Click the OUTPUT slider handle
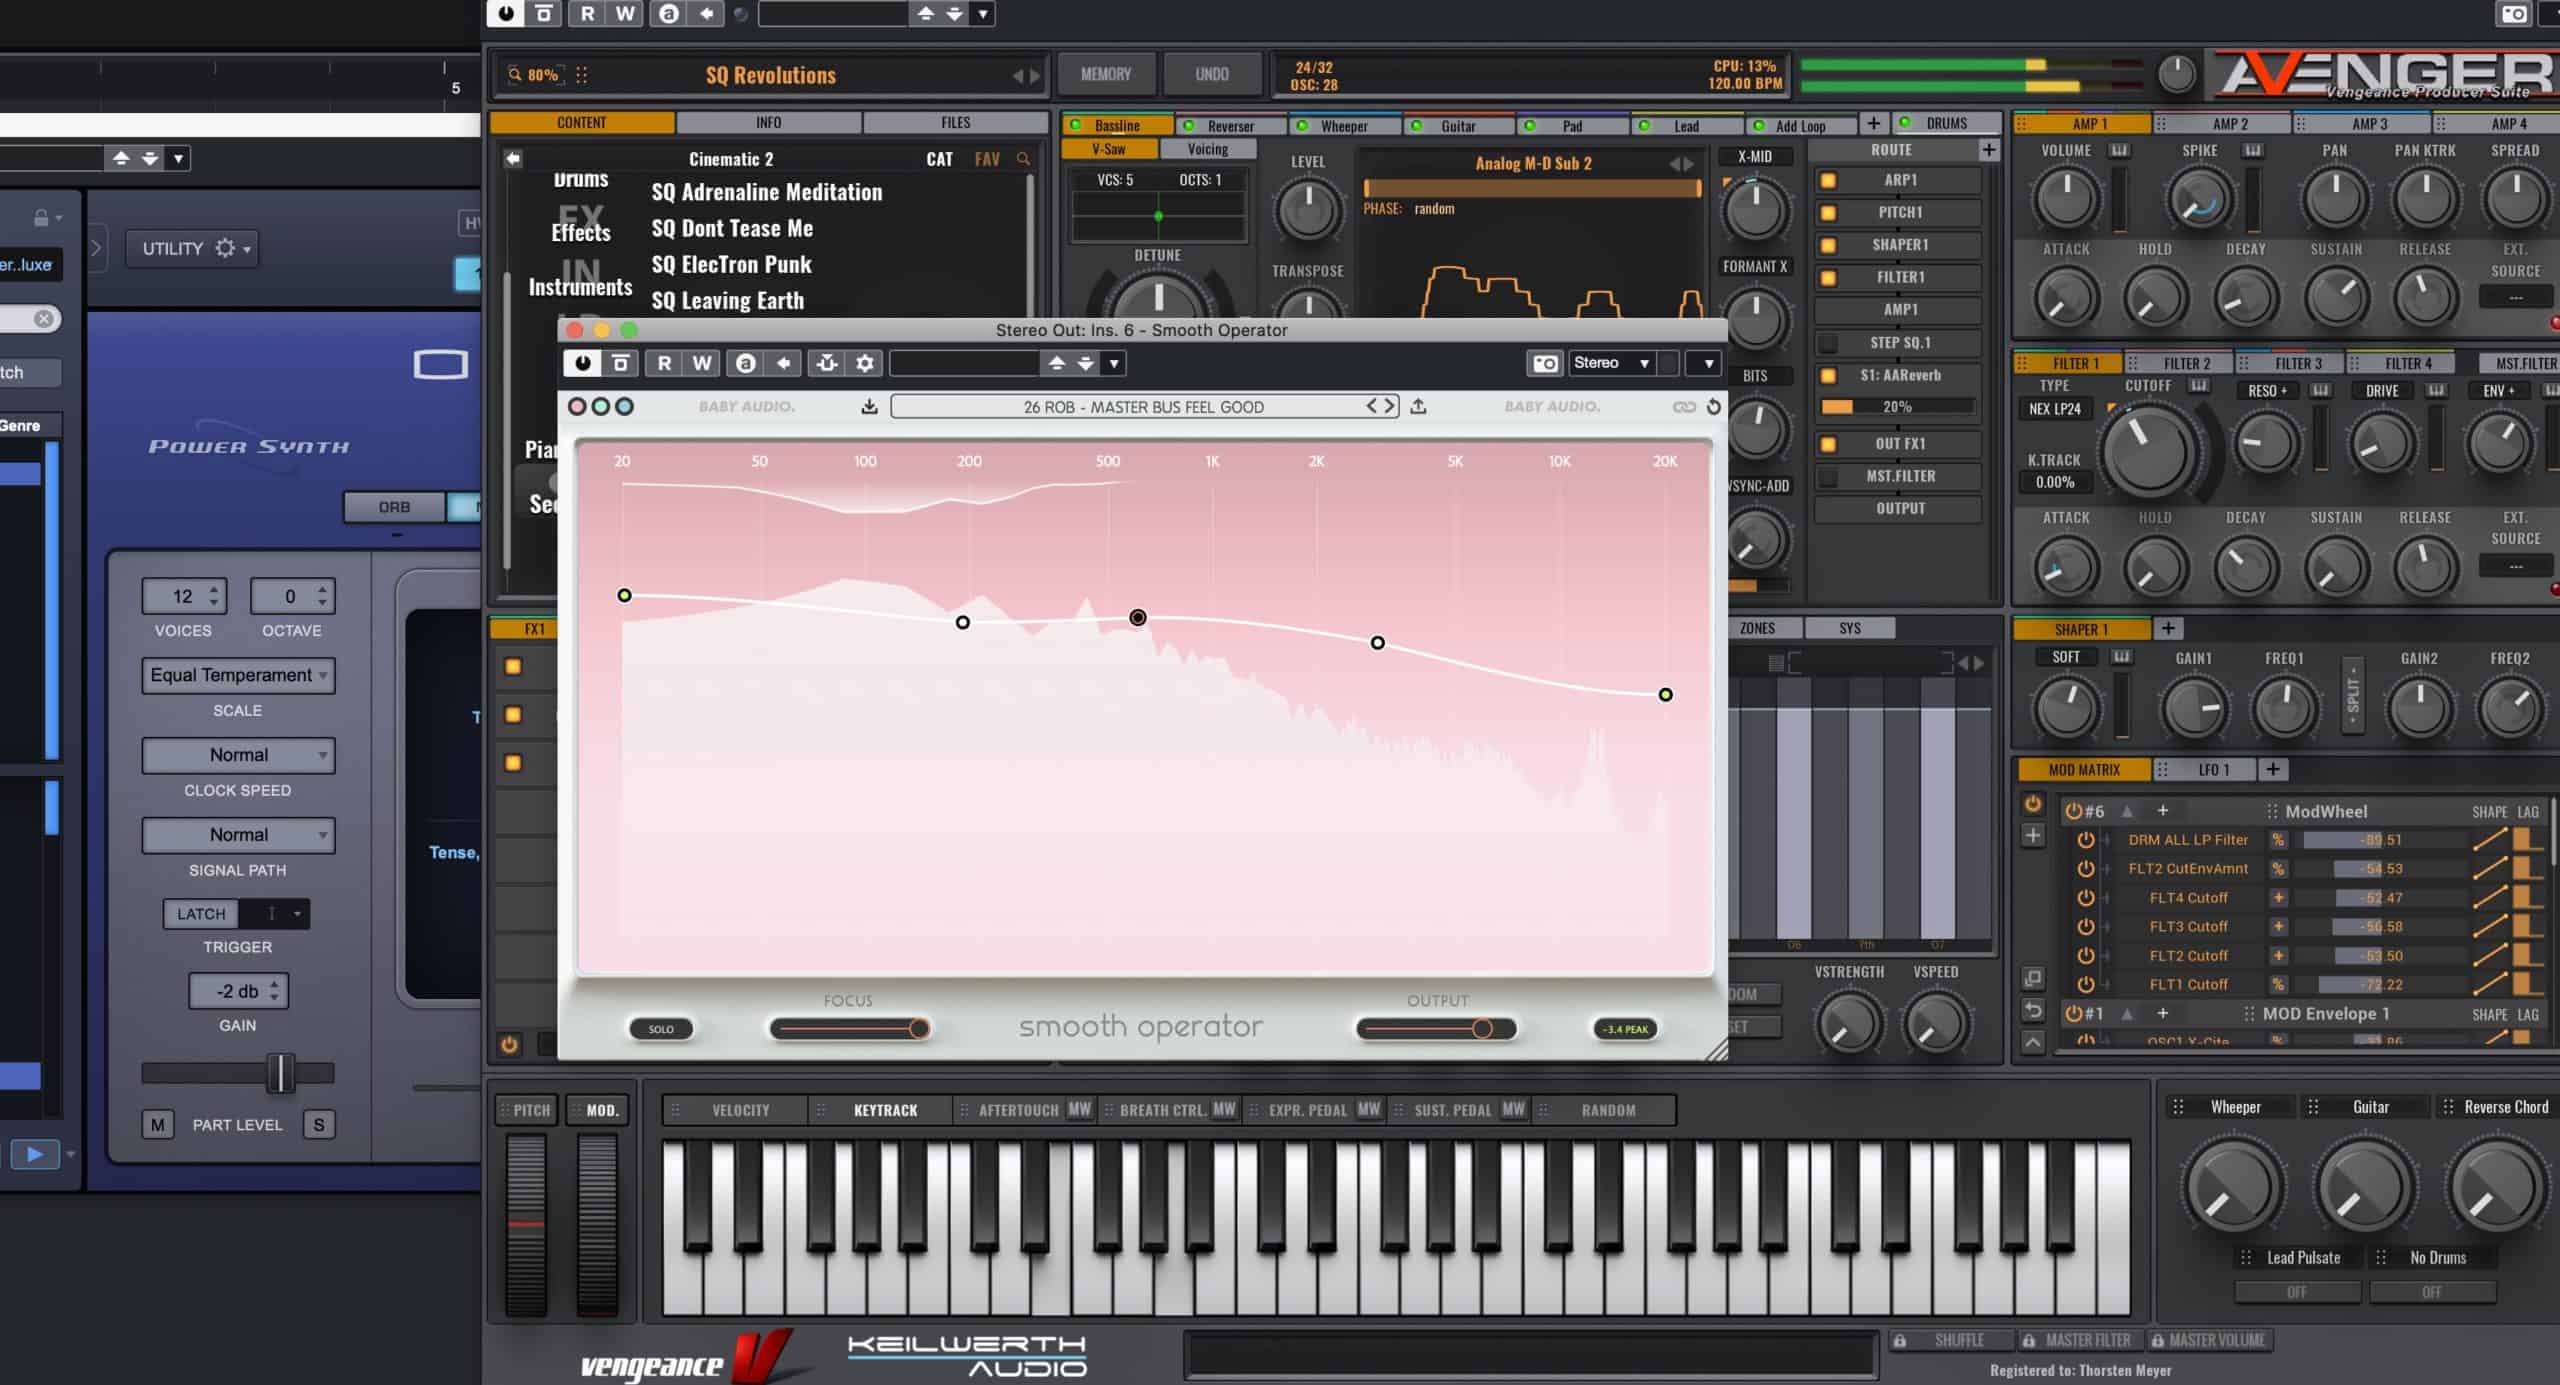Screen dimensions: 2560x1385 (1482, 1028)
